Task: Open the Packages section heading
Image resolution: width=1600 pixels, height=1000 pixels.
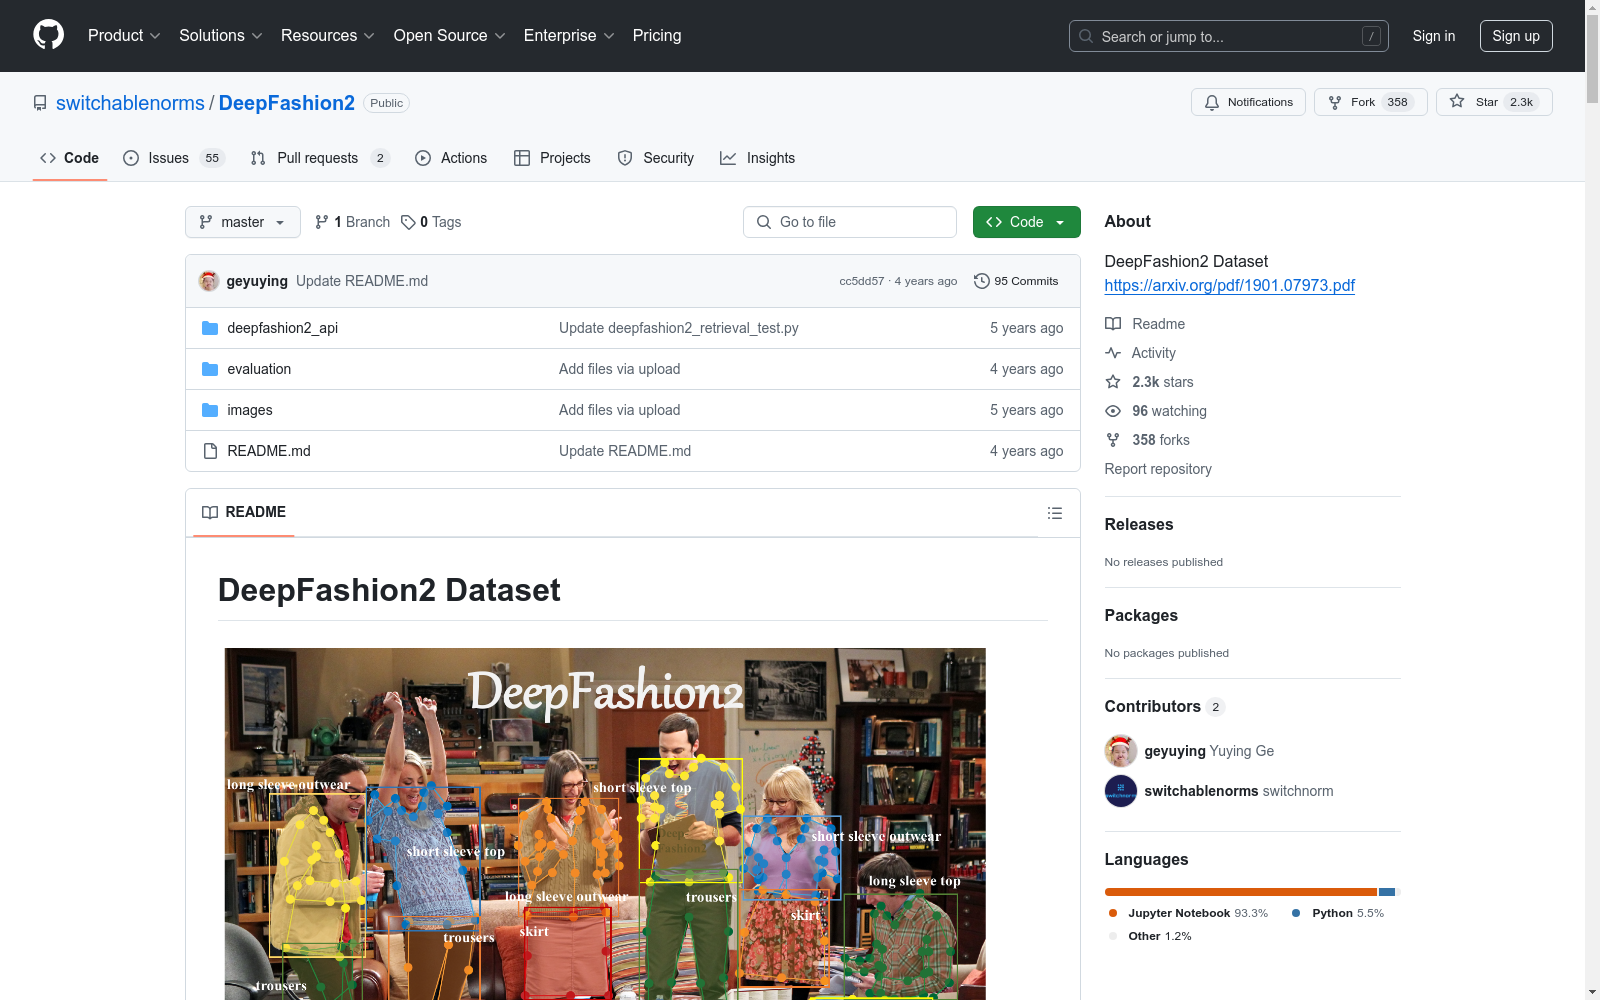Action: (1141, 615)
